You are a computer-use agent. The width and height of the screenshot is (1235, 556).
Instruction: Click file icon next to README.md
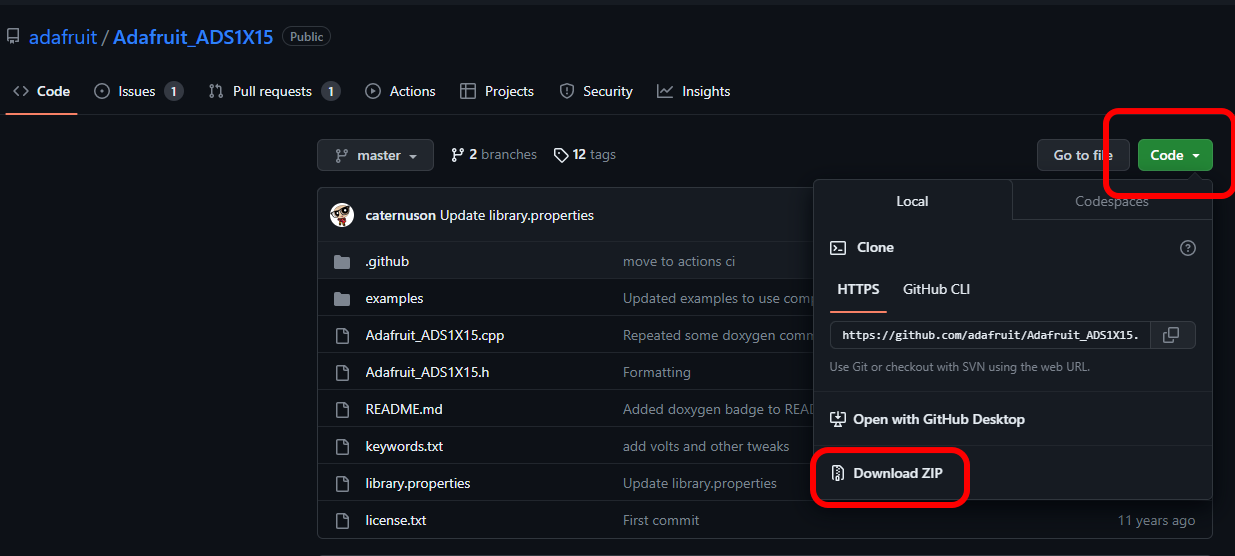[x=342, y=409]
